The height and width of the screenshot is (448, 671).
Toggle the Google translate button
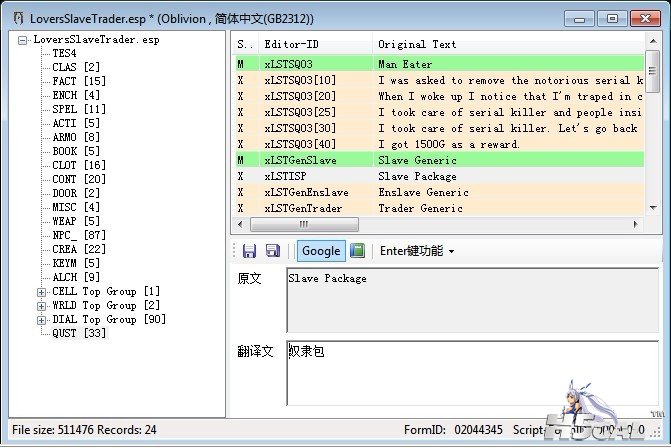pos(321,251)
